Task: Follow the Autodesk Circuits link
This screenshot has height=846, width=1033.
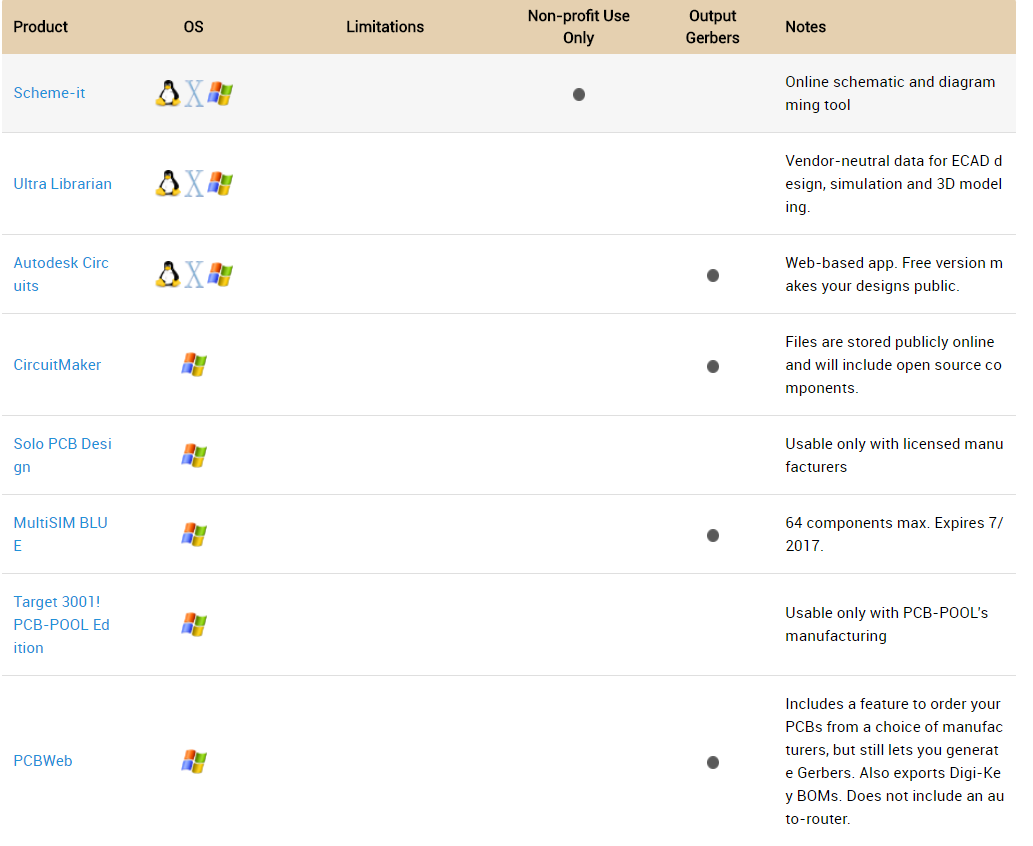Action: [61, 274]
